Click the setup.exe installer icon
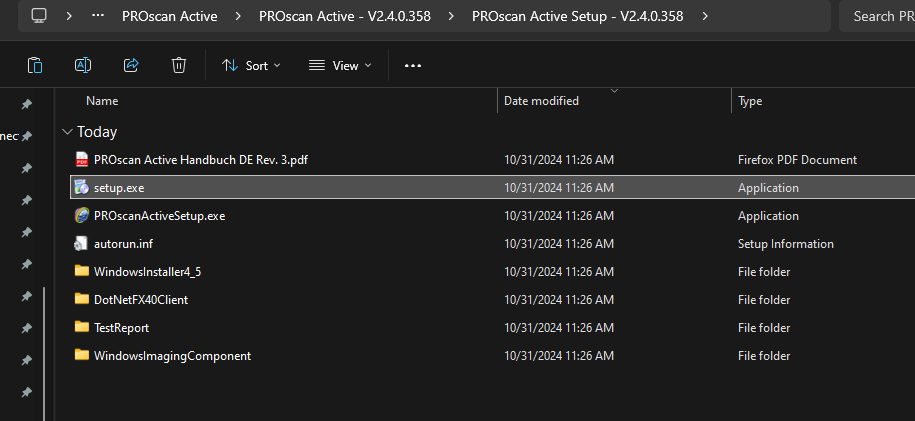Viewport: 915px width, 421px height. tap(82, 187)
